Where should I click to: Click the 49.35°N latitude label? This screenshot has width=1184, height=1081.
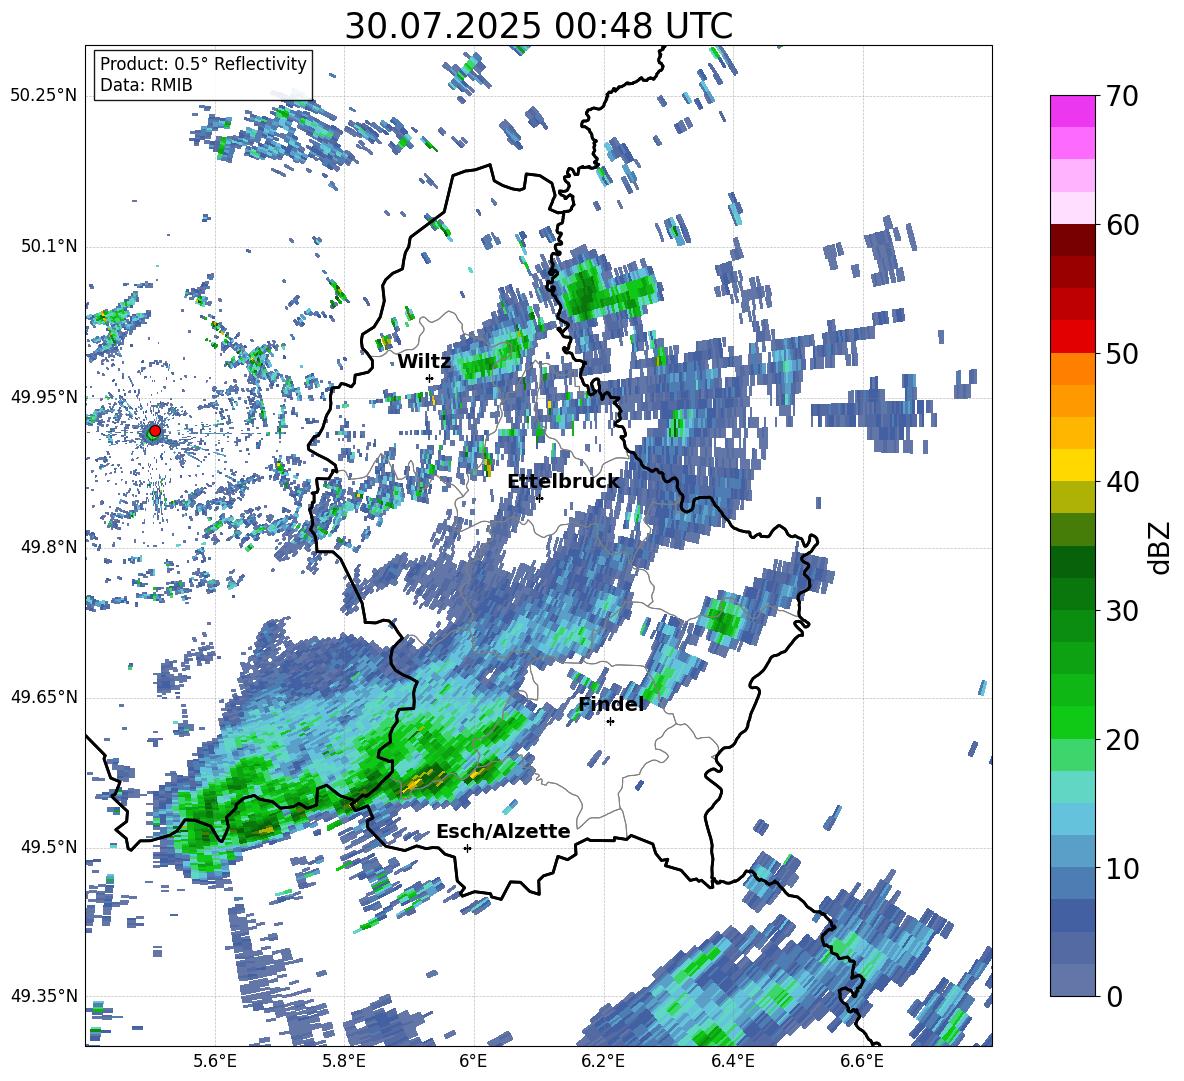click(44, 996)
